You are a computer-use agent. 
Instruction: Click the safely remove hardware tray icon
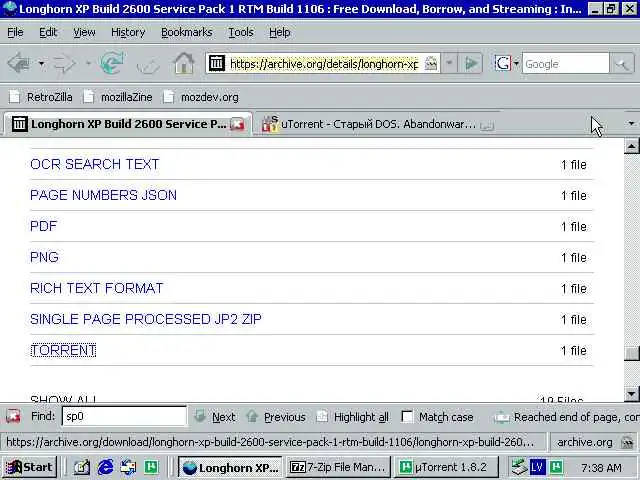pyautogui.click(x=519, y=467)
